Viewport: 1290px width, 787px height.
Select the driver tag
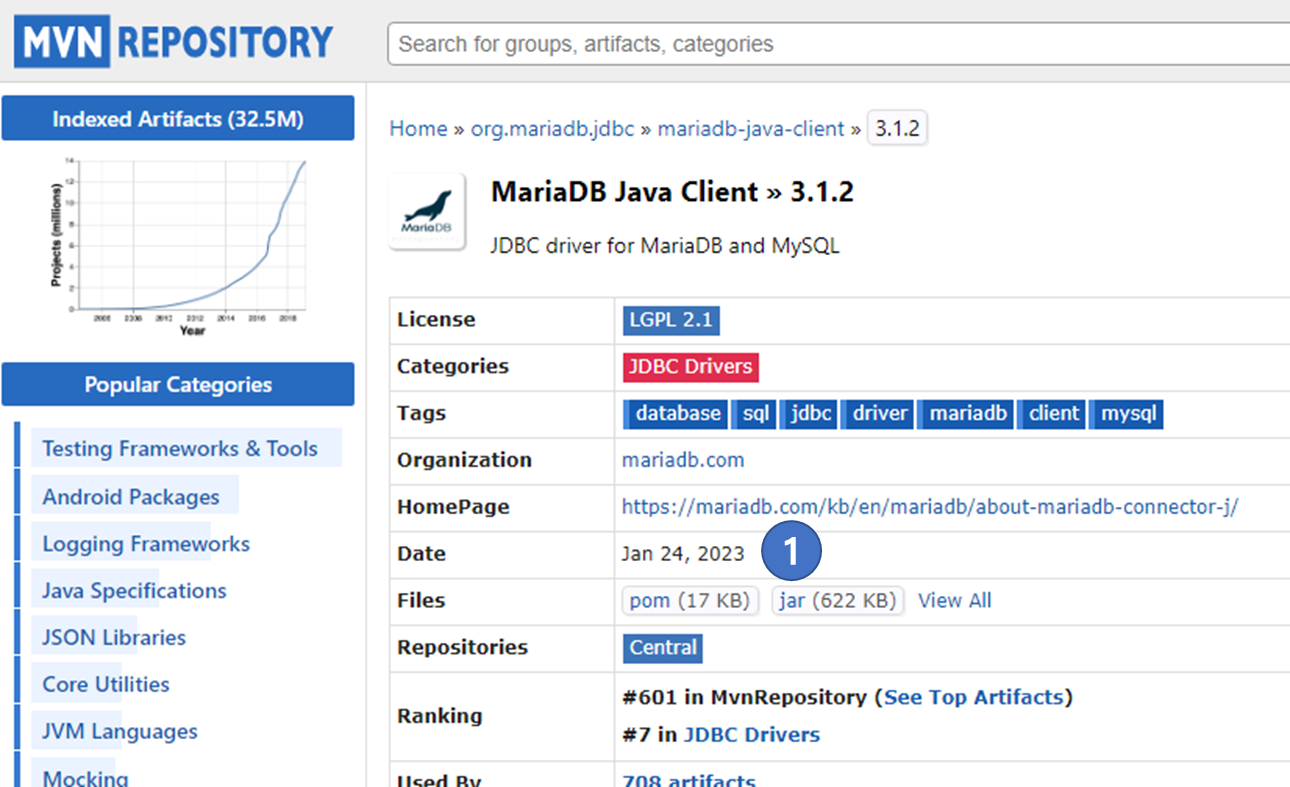coord(878,414)
